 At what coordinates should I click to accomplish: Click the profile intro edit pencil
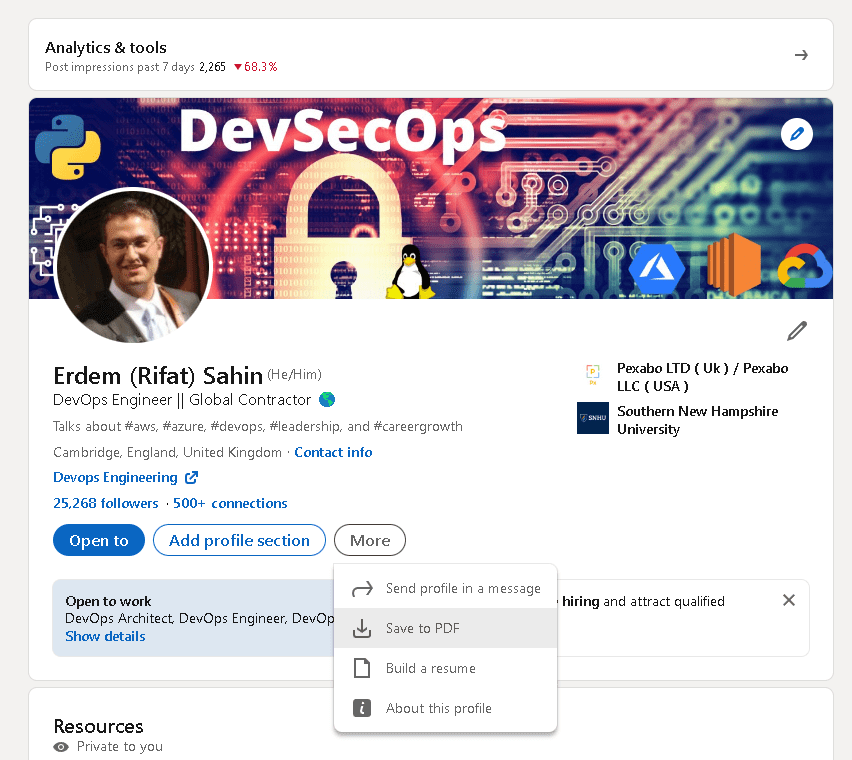797,331
